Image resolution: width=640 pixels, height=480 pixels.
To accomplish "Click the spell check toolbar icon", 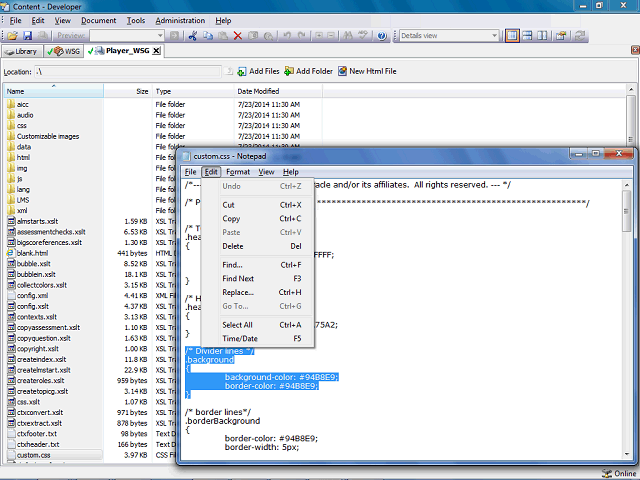I will coord(362,36).
